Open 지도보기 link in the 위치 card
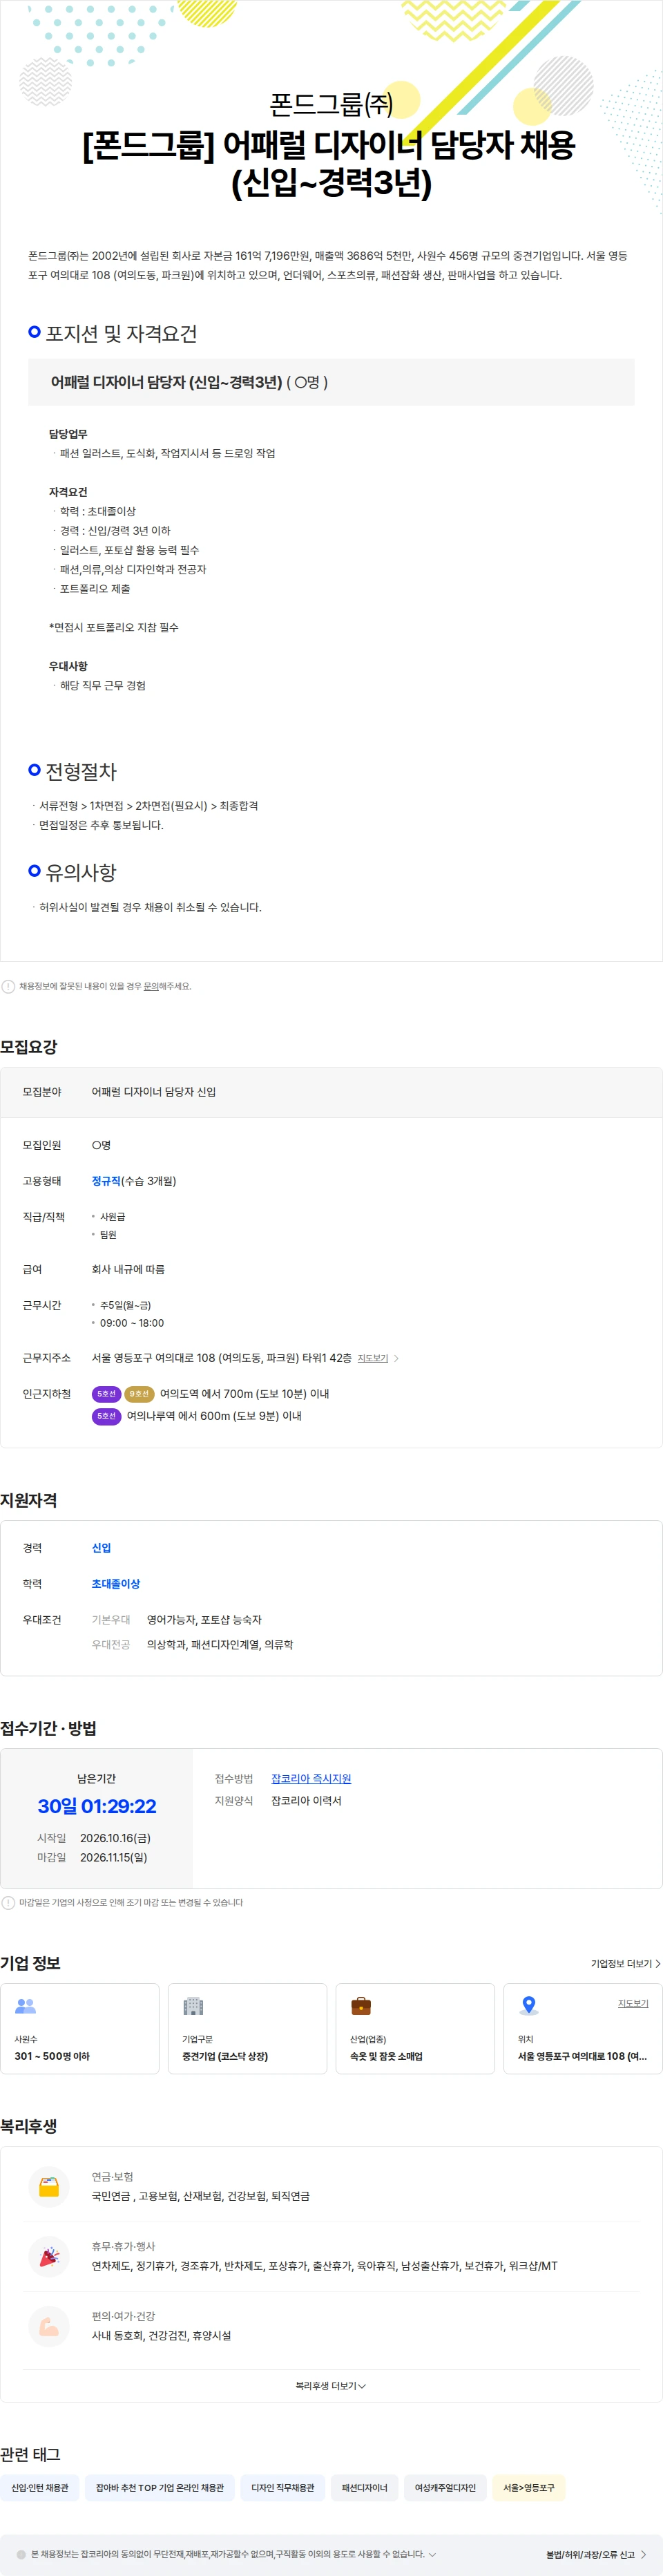663x2576 pixels. 633,2003
